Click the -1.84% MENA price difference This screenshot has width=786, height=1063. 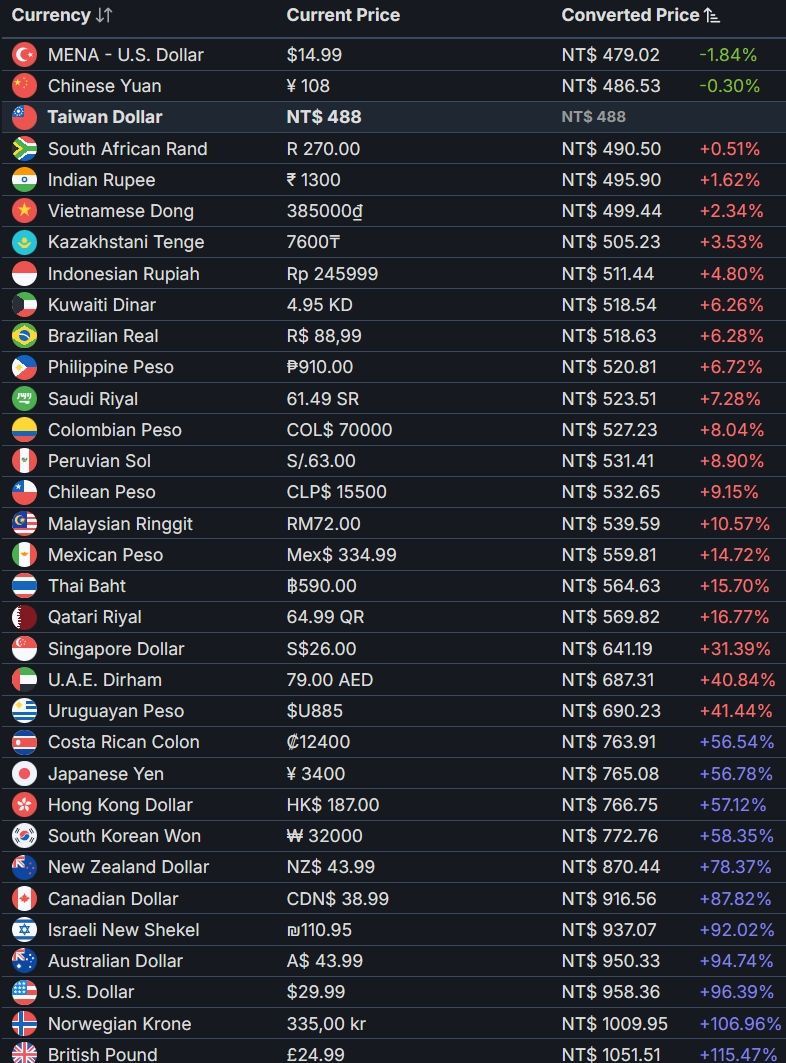[x=728, y=55]
